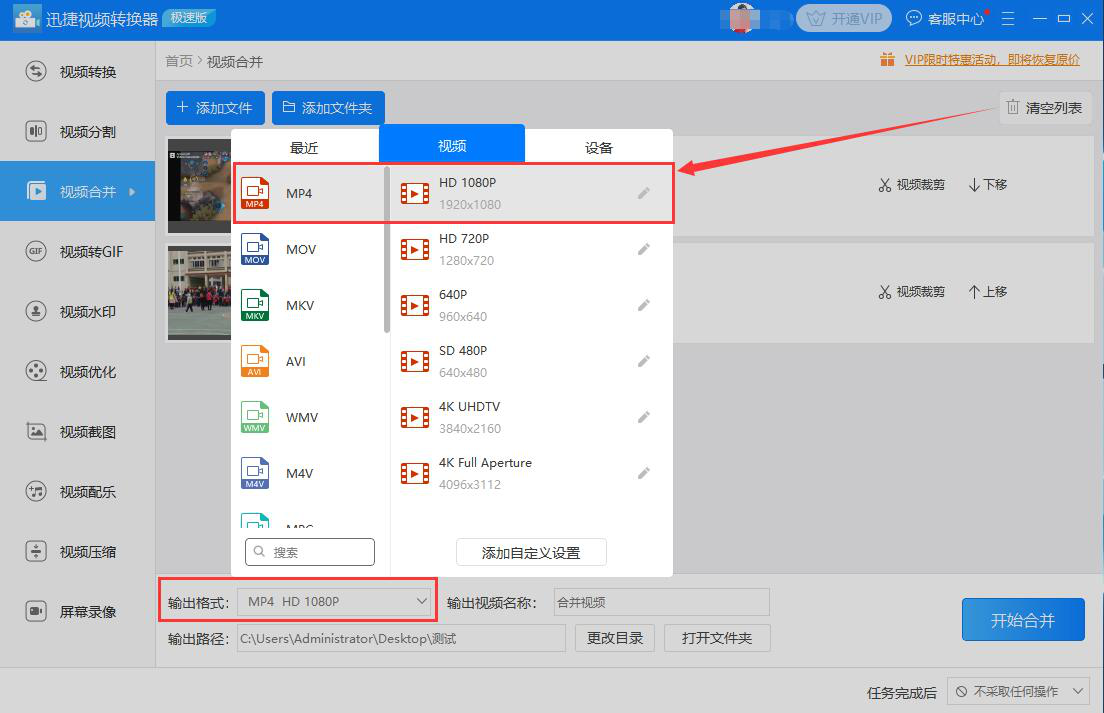Expand the 输出格式 MP4 HD 1080P dropdown

[334, 602]
